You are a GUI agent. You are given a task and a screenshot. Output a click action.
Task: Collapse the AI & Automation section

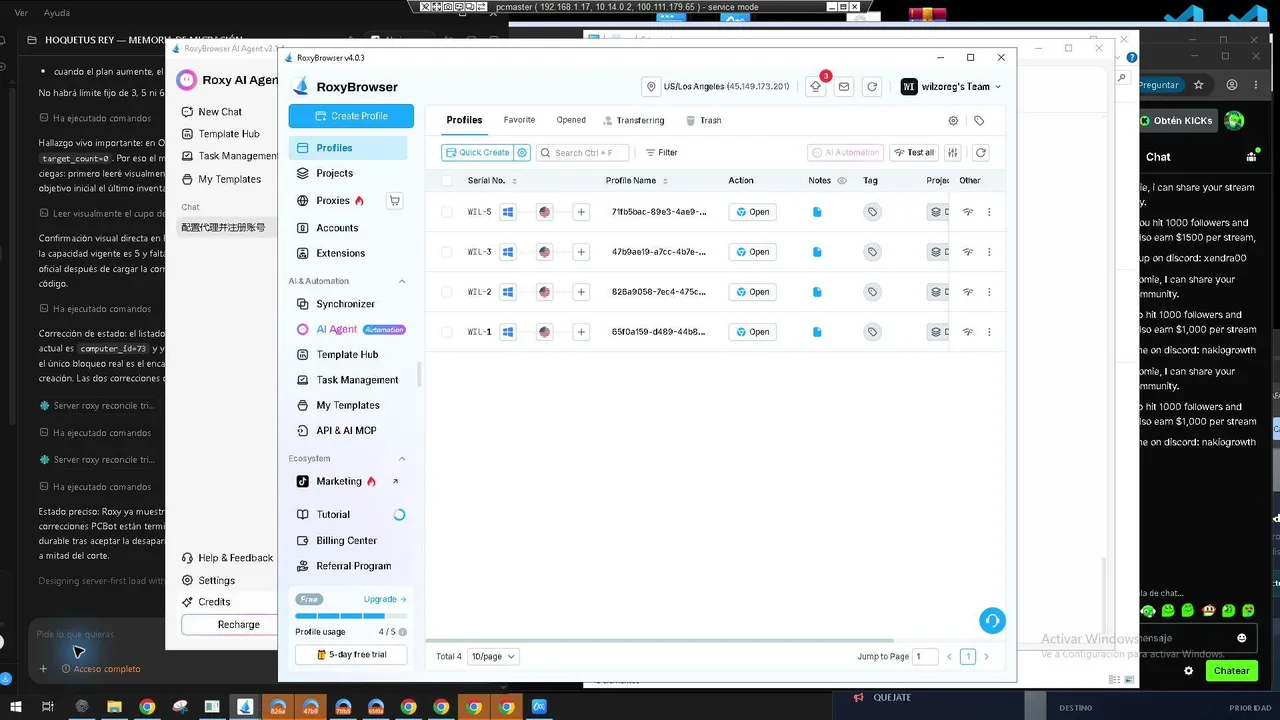pyautogui.click(x=402, y=281)
